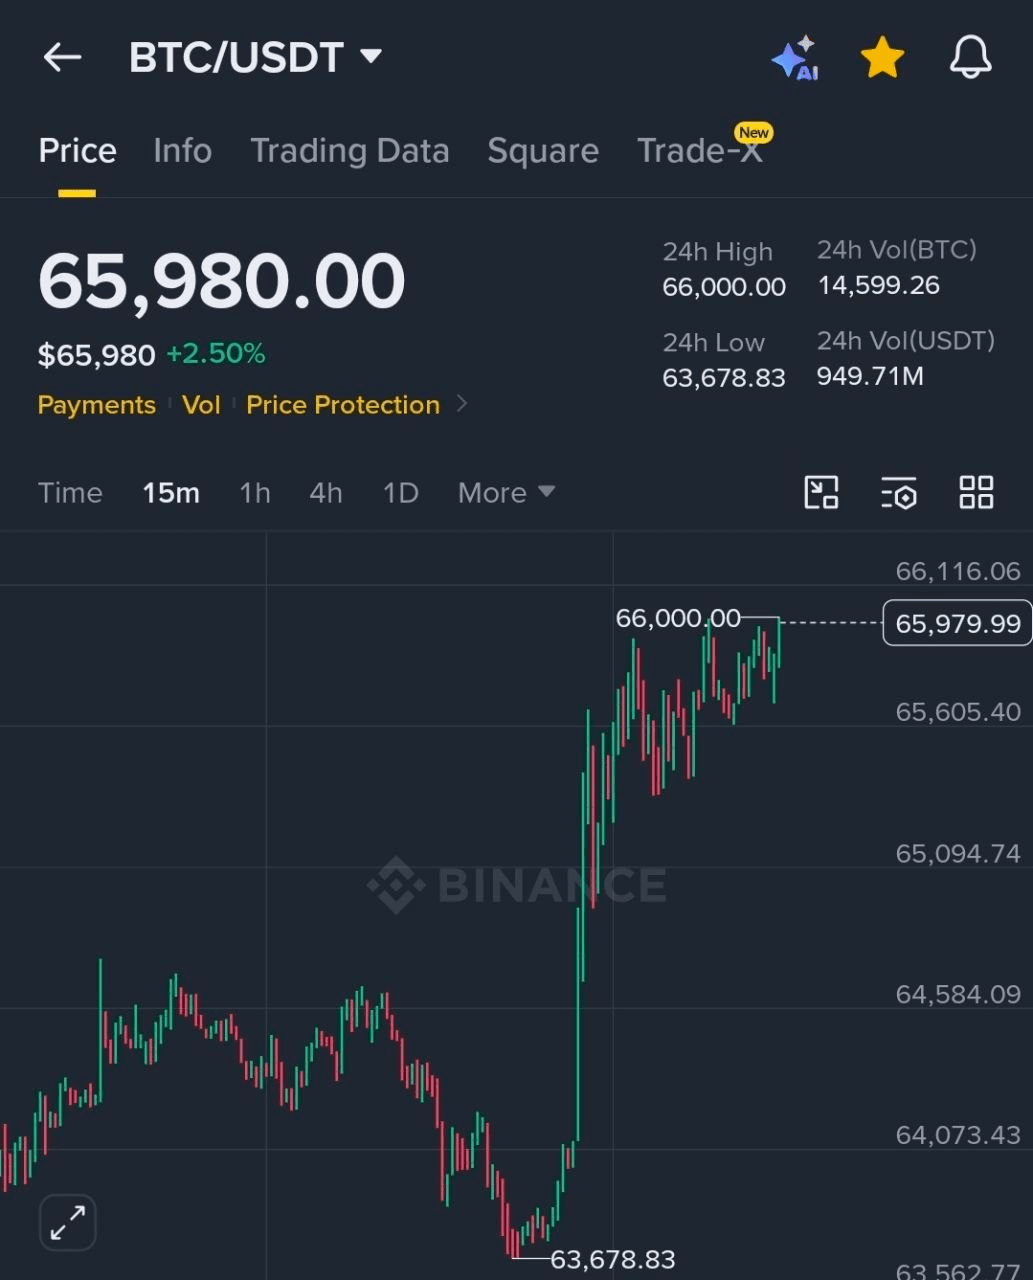Expand chart to fullscreen with arrows icon
1033x1280 pixels.
[68, 1222]
